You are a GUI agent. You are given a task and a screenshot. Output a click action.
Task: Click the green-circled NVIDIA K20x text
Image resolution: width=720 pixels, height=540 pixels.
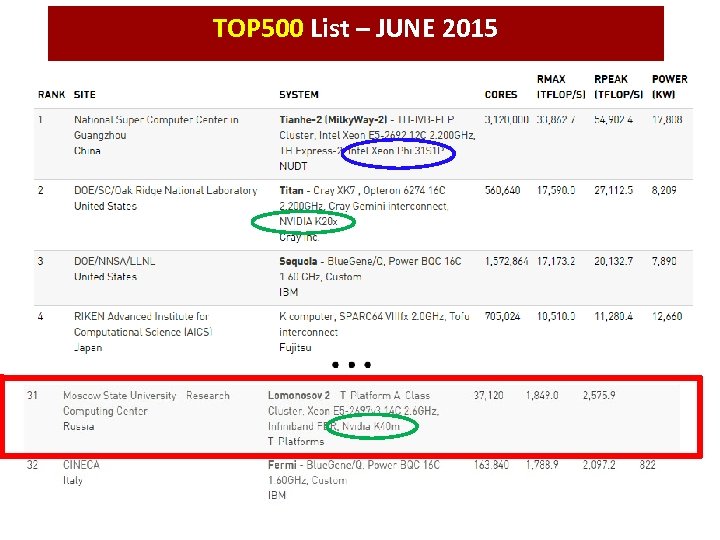[x=308, y=222]
